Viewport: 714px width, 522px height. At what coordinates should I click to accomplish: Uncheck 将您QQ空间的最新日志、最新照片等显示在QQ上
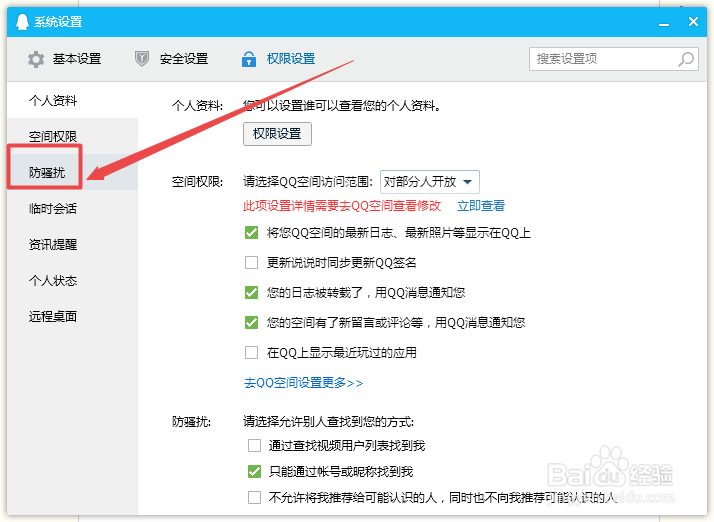click(x=251, y=233)
